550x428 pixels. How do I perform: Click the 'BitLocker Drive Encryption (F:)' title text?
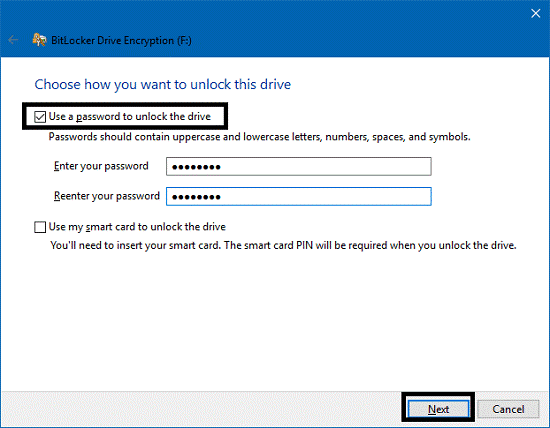pyautogui.click(x=121, y=40)
